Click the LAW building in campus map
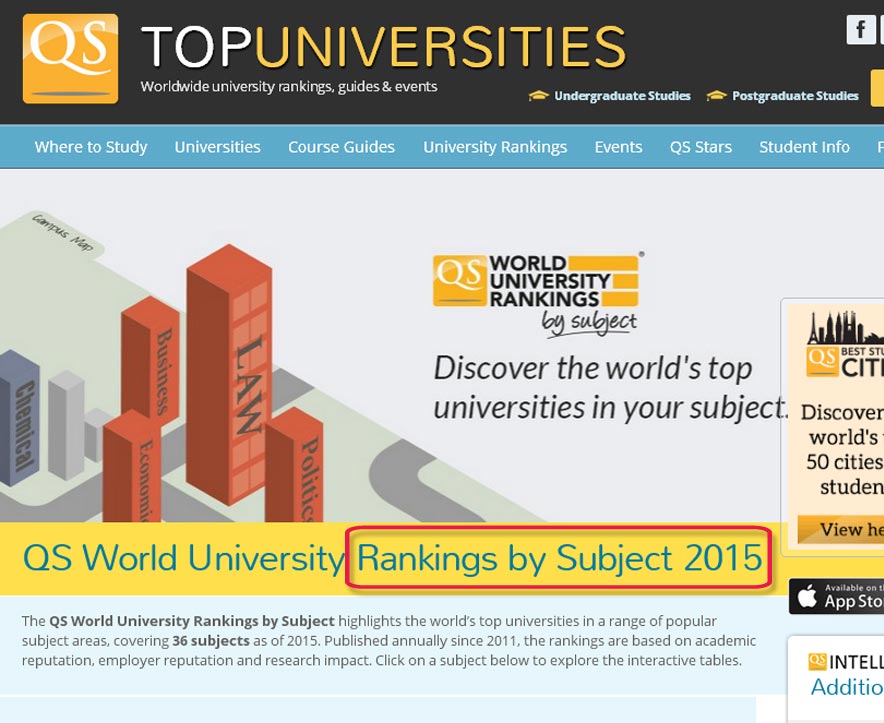The image size is (884, 723). point(229,374)
